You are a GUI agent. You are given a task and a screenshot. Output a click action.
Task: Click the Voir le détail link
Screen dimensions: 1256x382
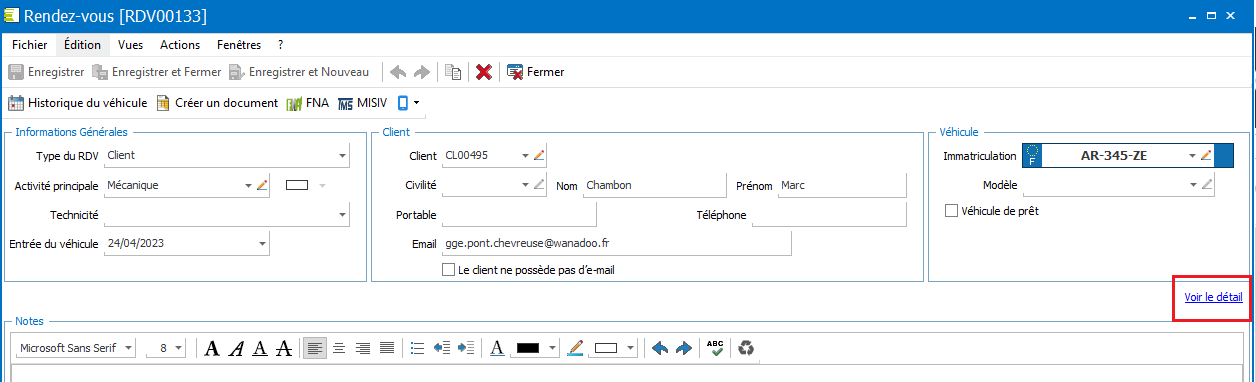(1213, 297)
